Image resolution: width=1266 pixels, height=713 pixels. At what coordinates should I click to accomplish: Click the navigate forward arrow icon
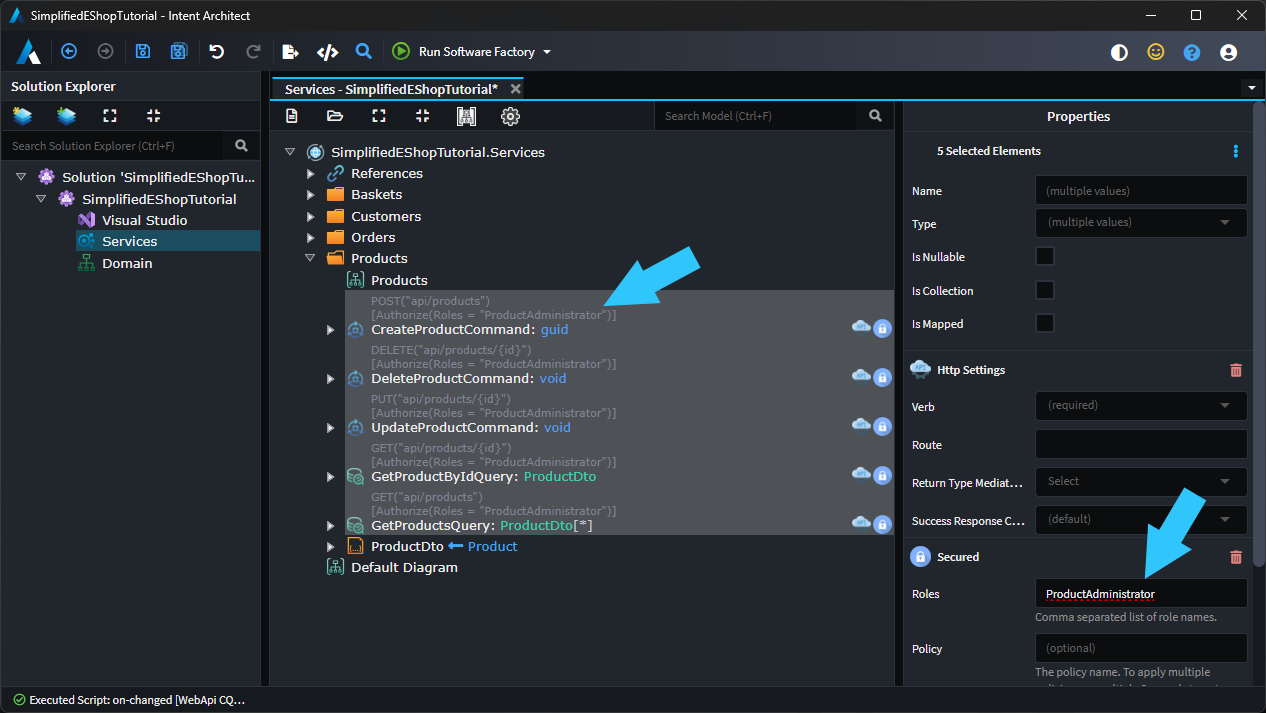pos(105,52)
